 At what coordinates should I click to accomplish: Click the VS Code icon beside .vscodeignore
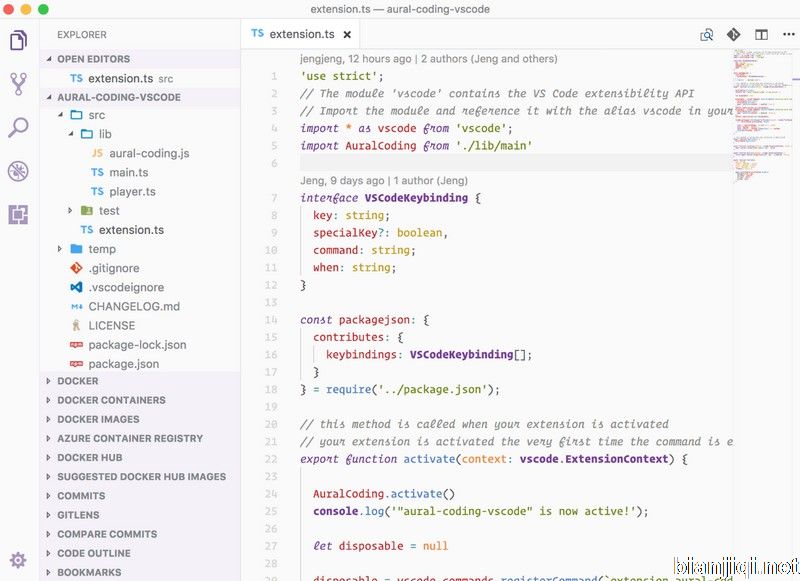click(76, 287)
